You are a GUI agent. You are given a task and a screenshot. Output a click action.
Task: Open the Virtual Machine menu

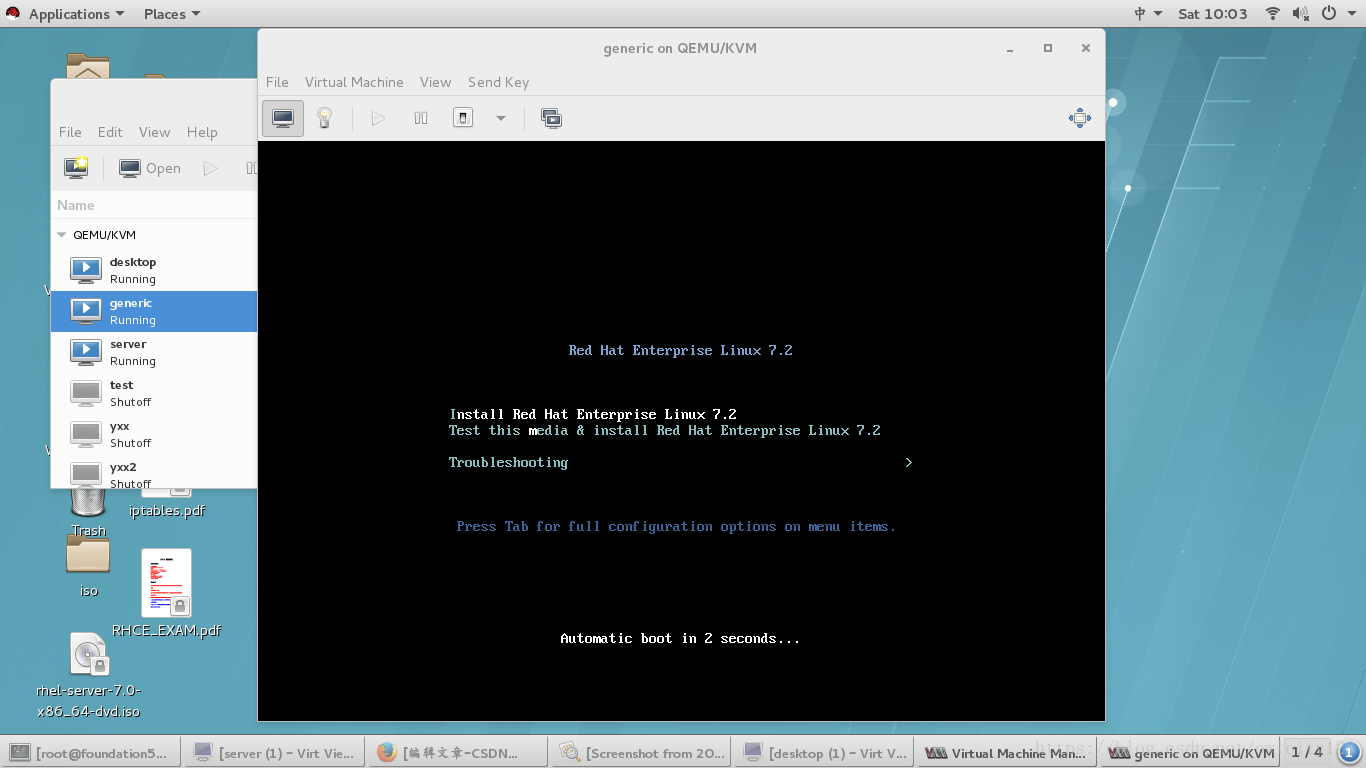pyautogui.click(x=354, y=82)
